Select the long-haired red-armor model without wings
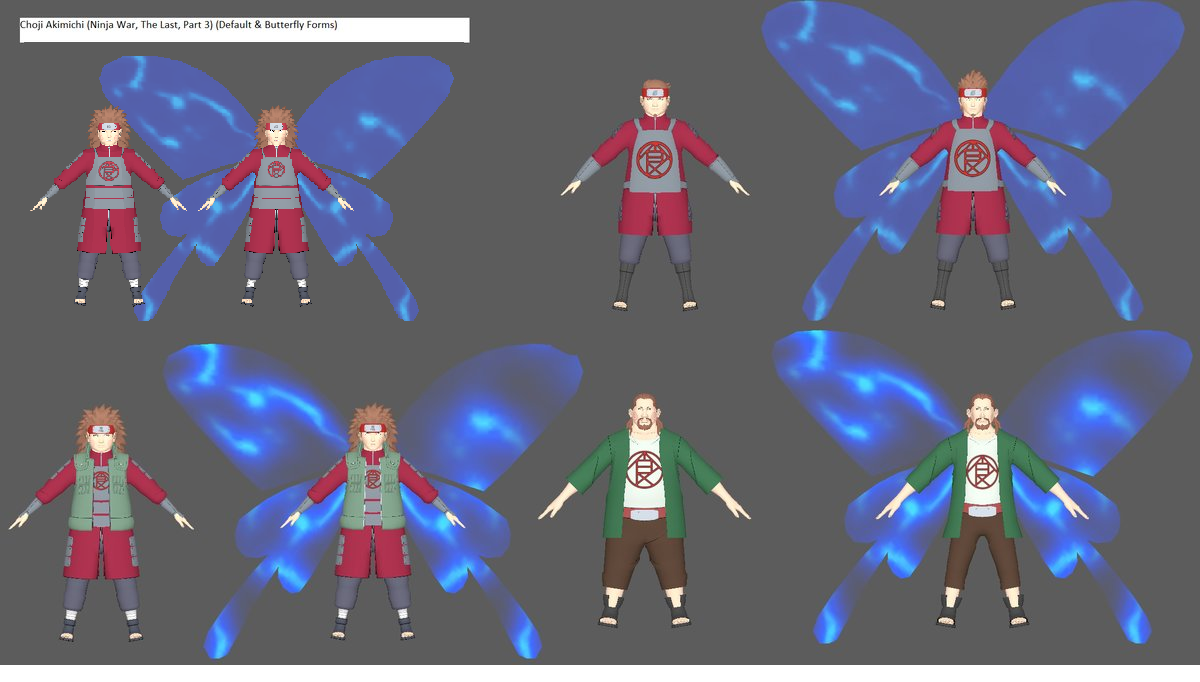1200x682 pixels. tap(110, 206)
